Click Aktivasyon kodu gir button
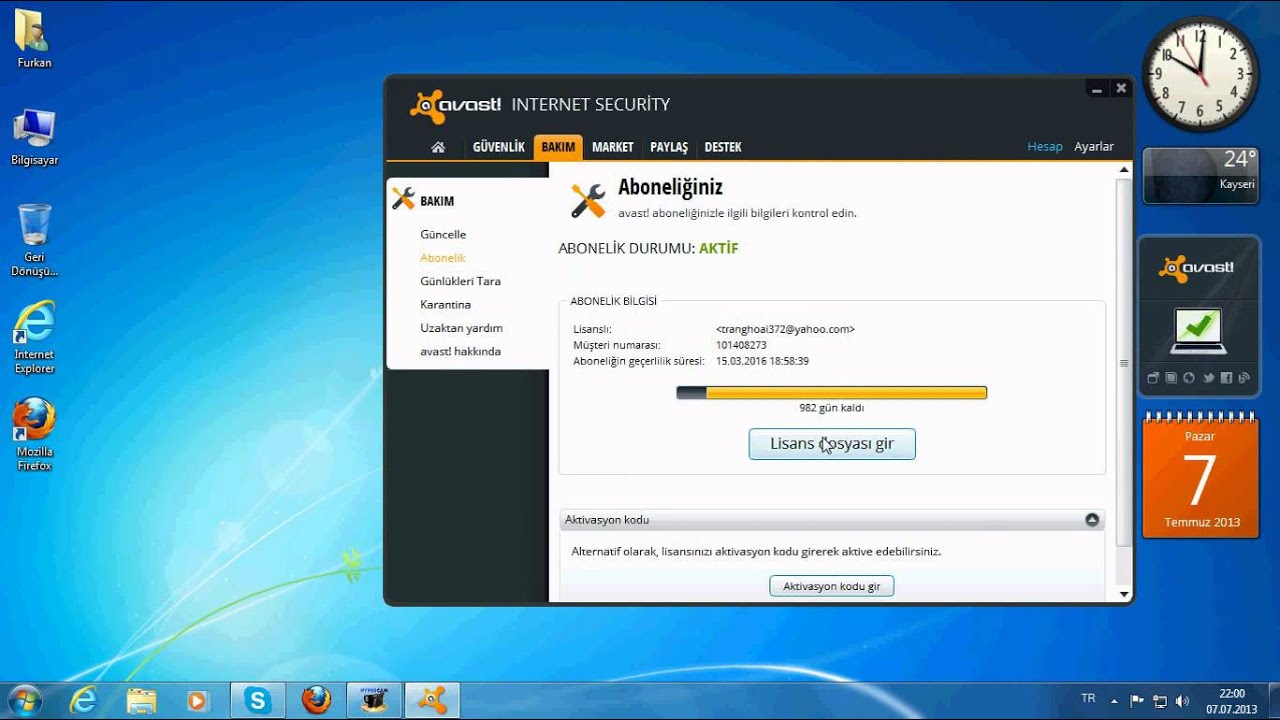1280x720 pixels. pos(832,586)
